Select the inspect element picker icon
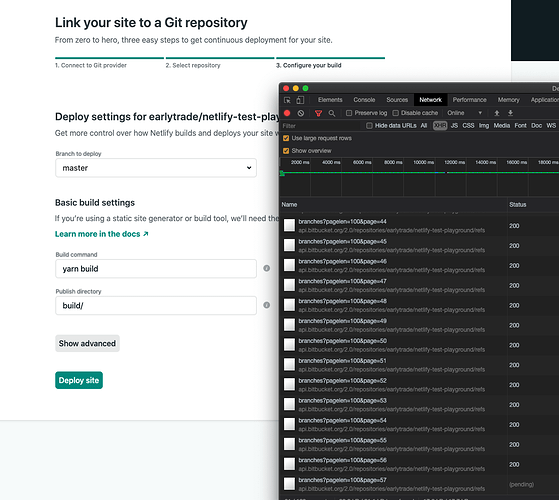This screenshot has width=559, height=500. click(287, 100)
